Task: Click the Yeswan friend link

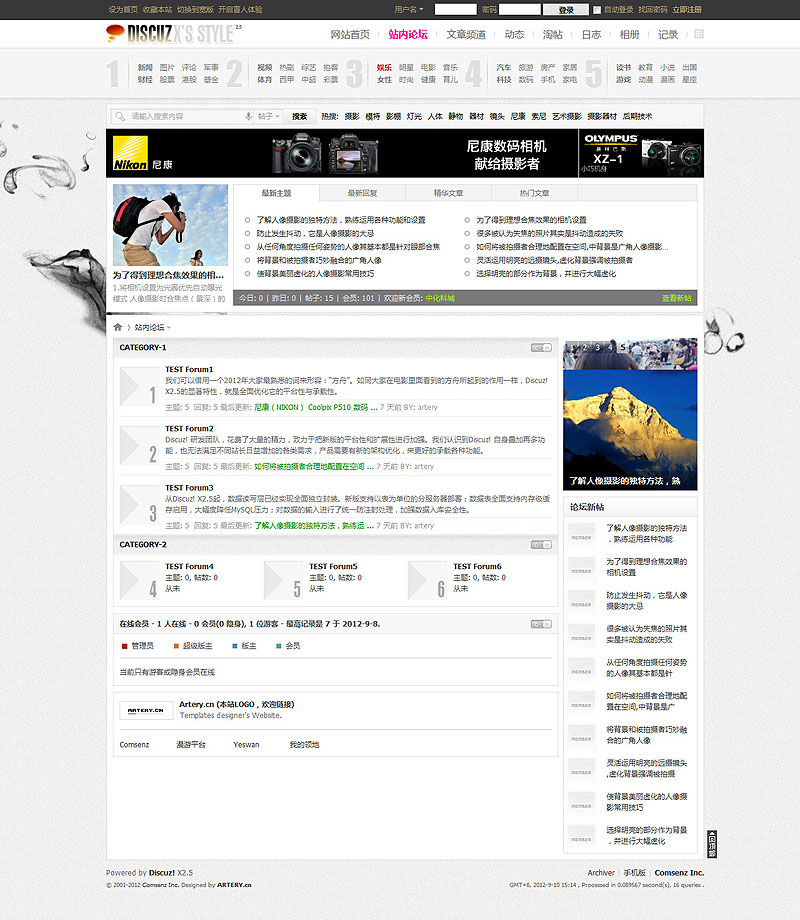Action: coord(246,745)
